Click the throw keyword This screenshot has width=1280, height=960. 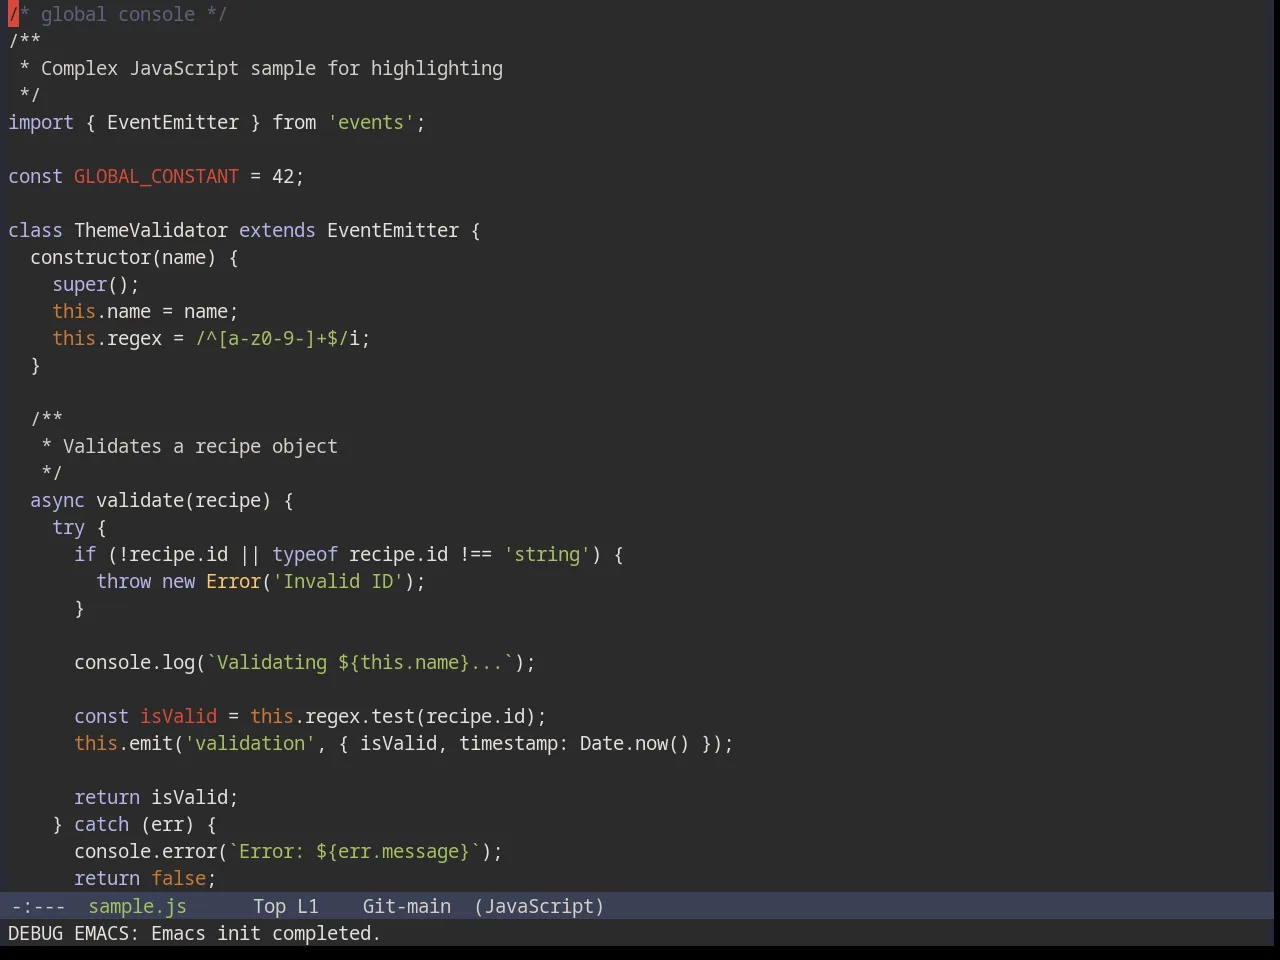click(123, 581)
